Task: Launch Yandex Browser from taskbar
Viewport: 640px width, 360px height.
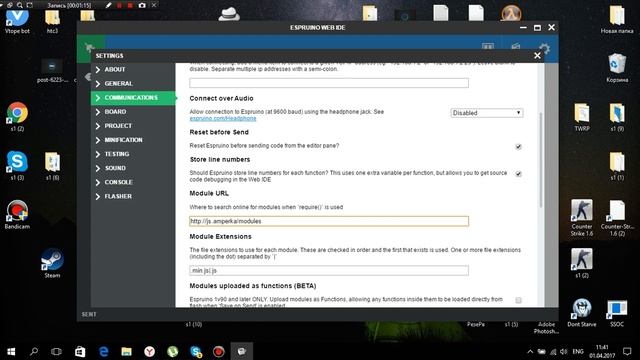Action: coord(149,351)
